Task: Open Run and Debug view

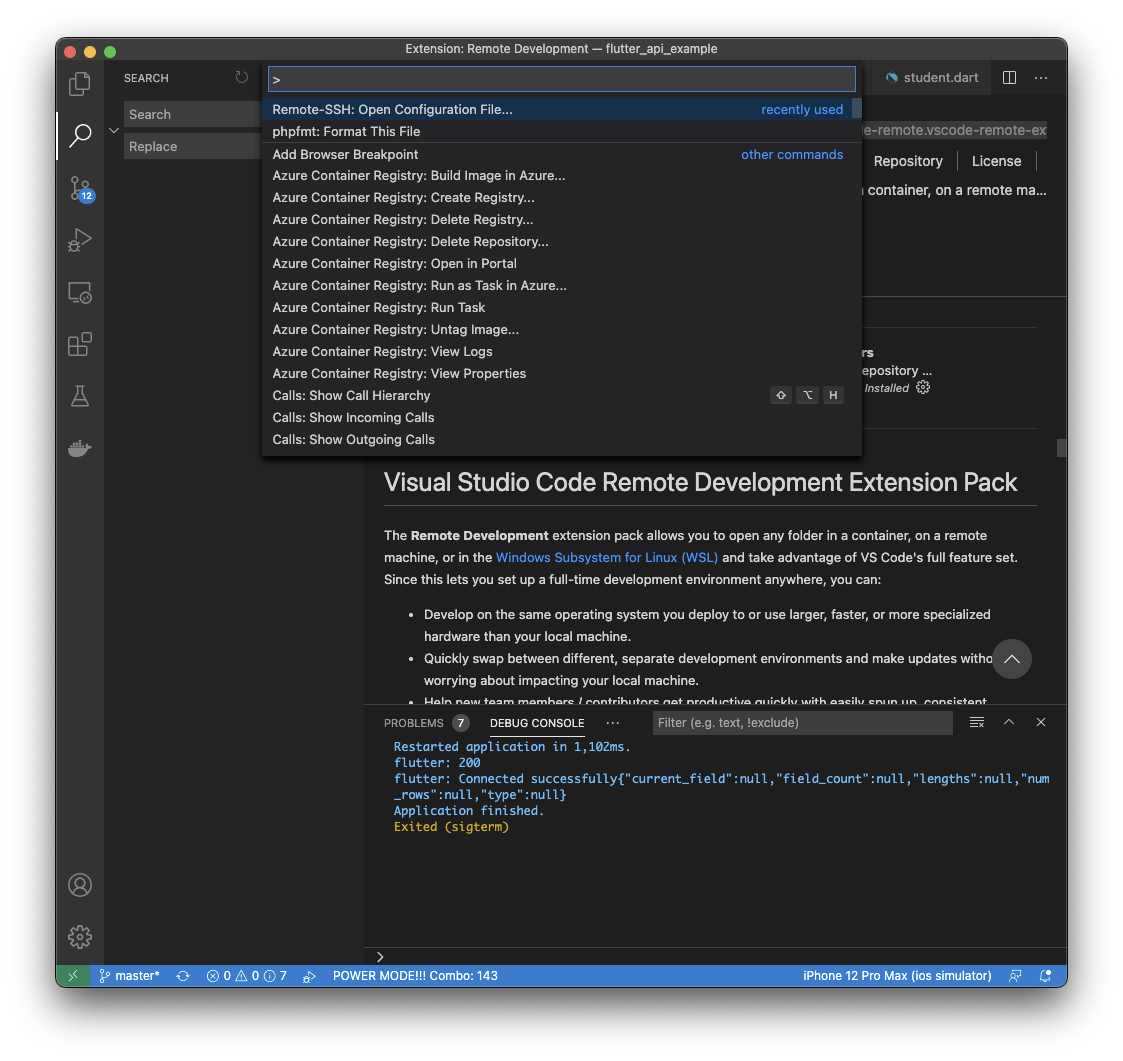Action: pyautogui.click(x=79, y=240)
